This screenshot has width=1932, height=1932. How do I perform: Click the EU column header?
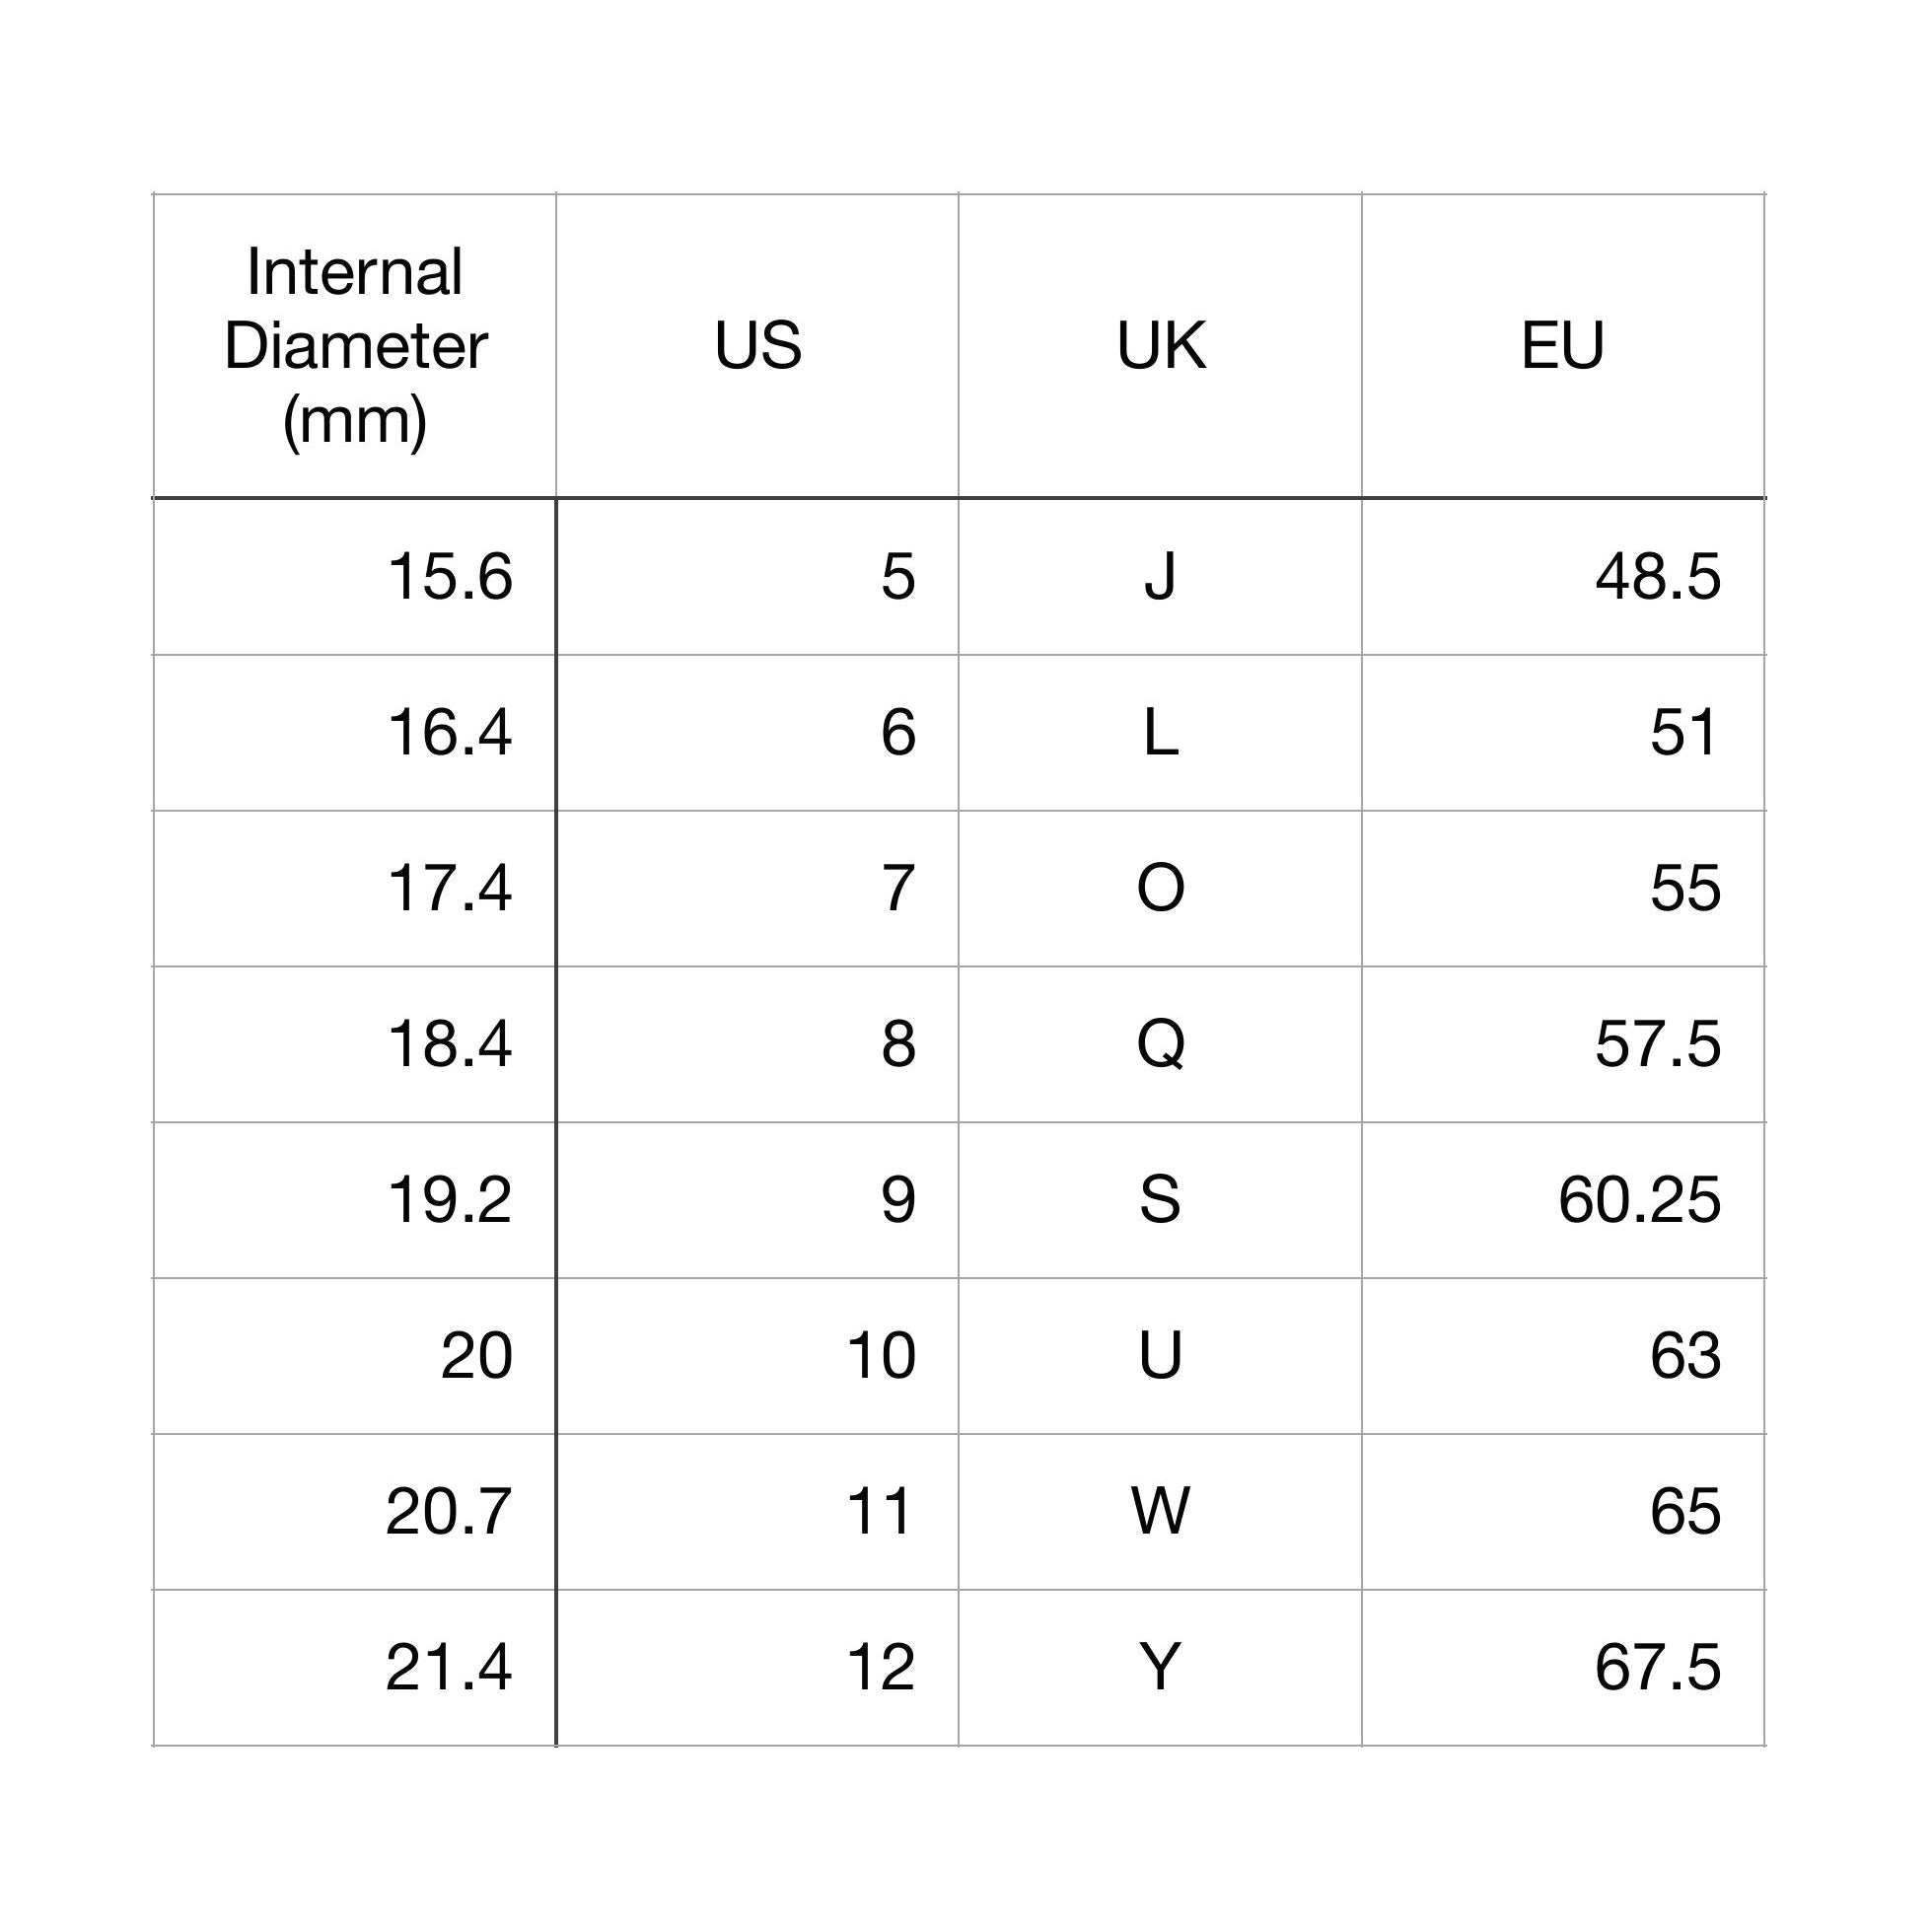click(1562, 346)
